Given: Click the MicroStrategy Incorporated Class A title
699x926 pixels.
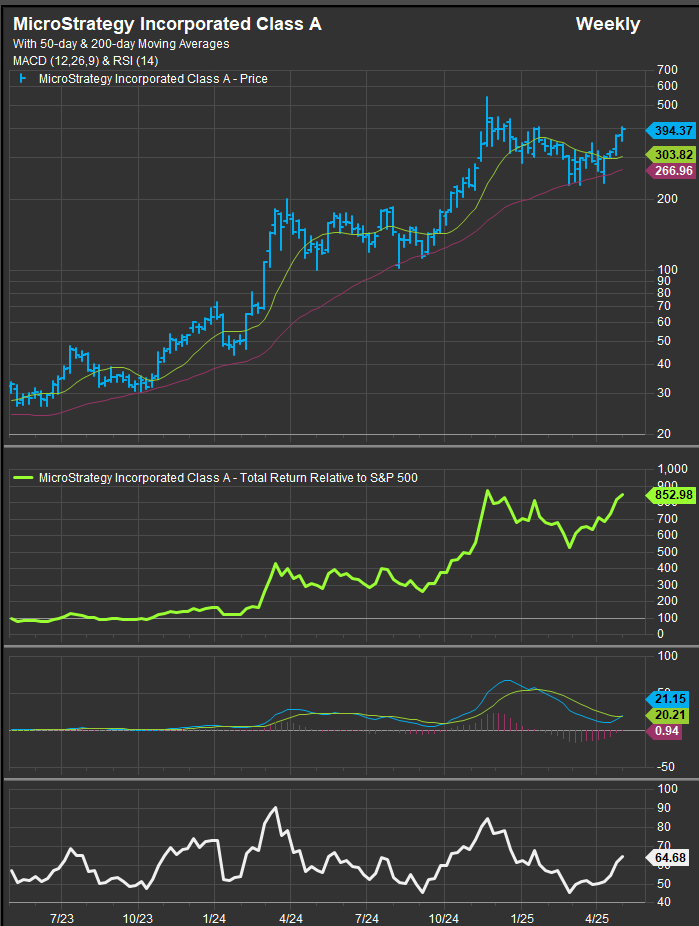Looking at the screenshot, I should 167,24.
